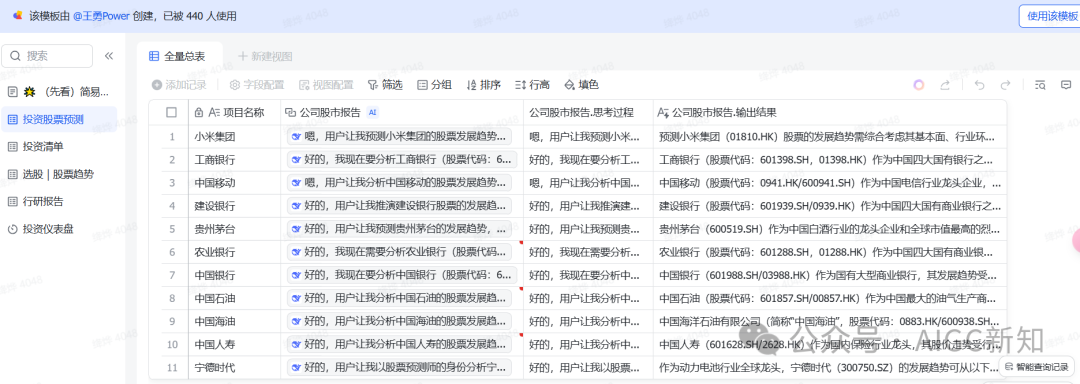Click output cell starting 预测小米集团（01810.HK）
Viewport: 1080px width, 384px height.
click(x=829, y=136)
